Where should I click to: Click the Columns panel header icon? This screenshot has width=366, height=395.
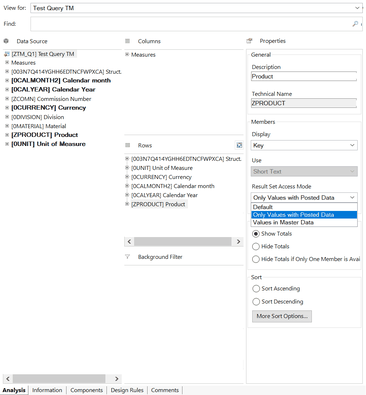127,41
